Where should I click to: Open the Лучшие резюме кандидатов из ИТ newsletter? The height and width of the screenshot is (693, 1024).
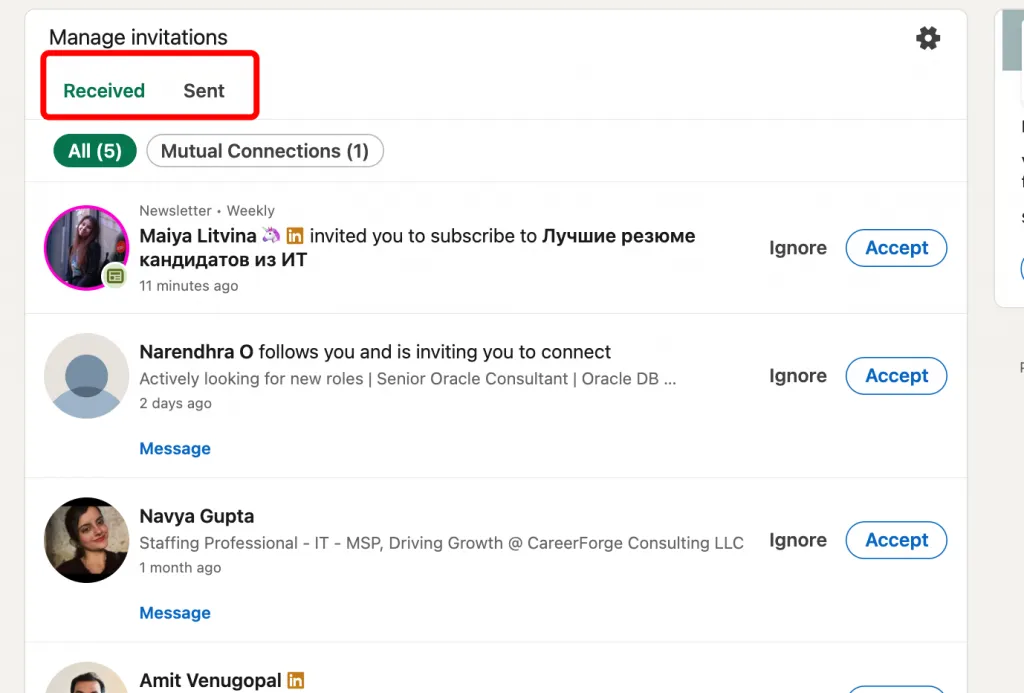[x=417, y=248]
